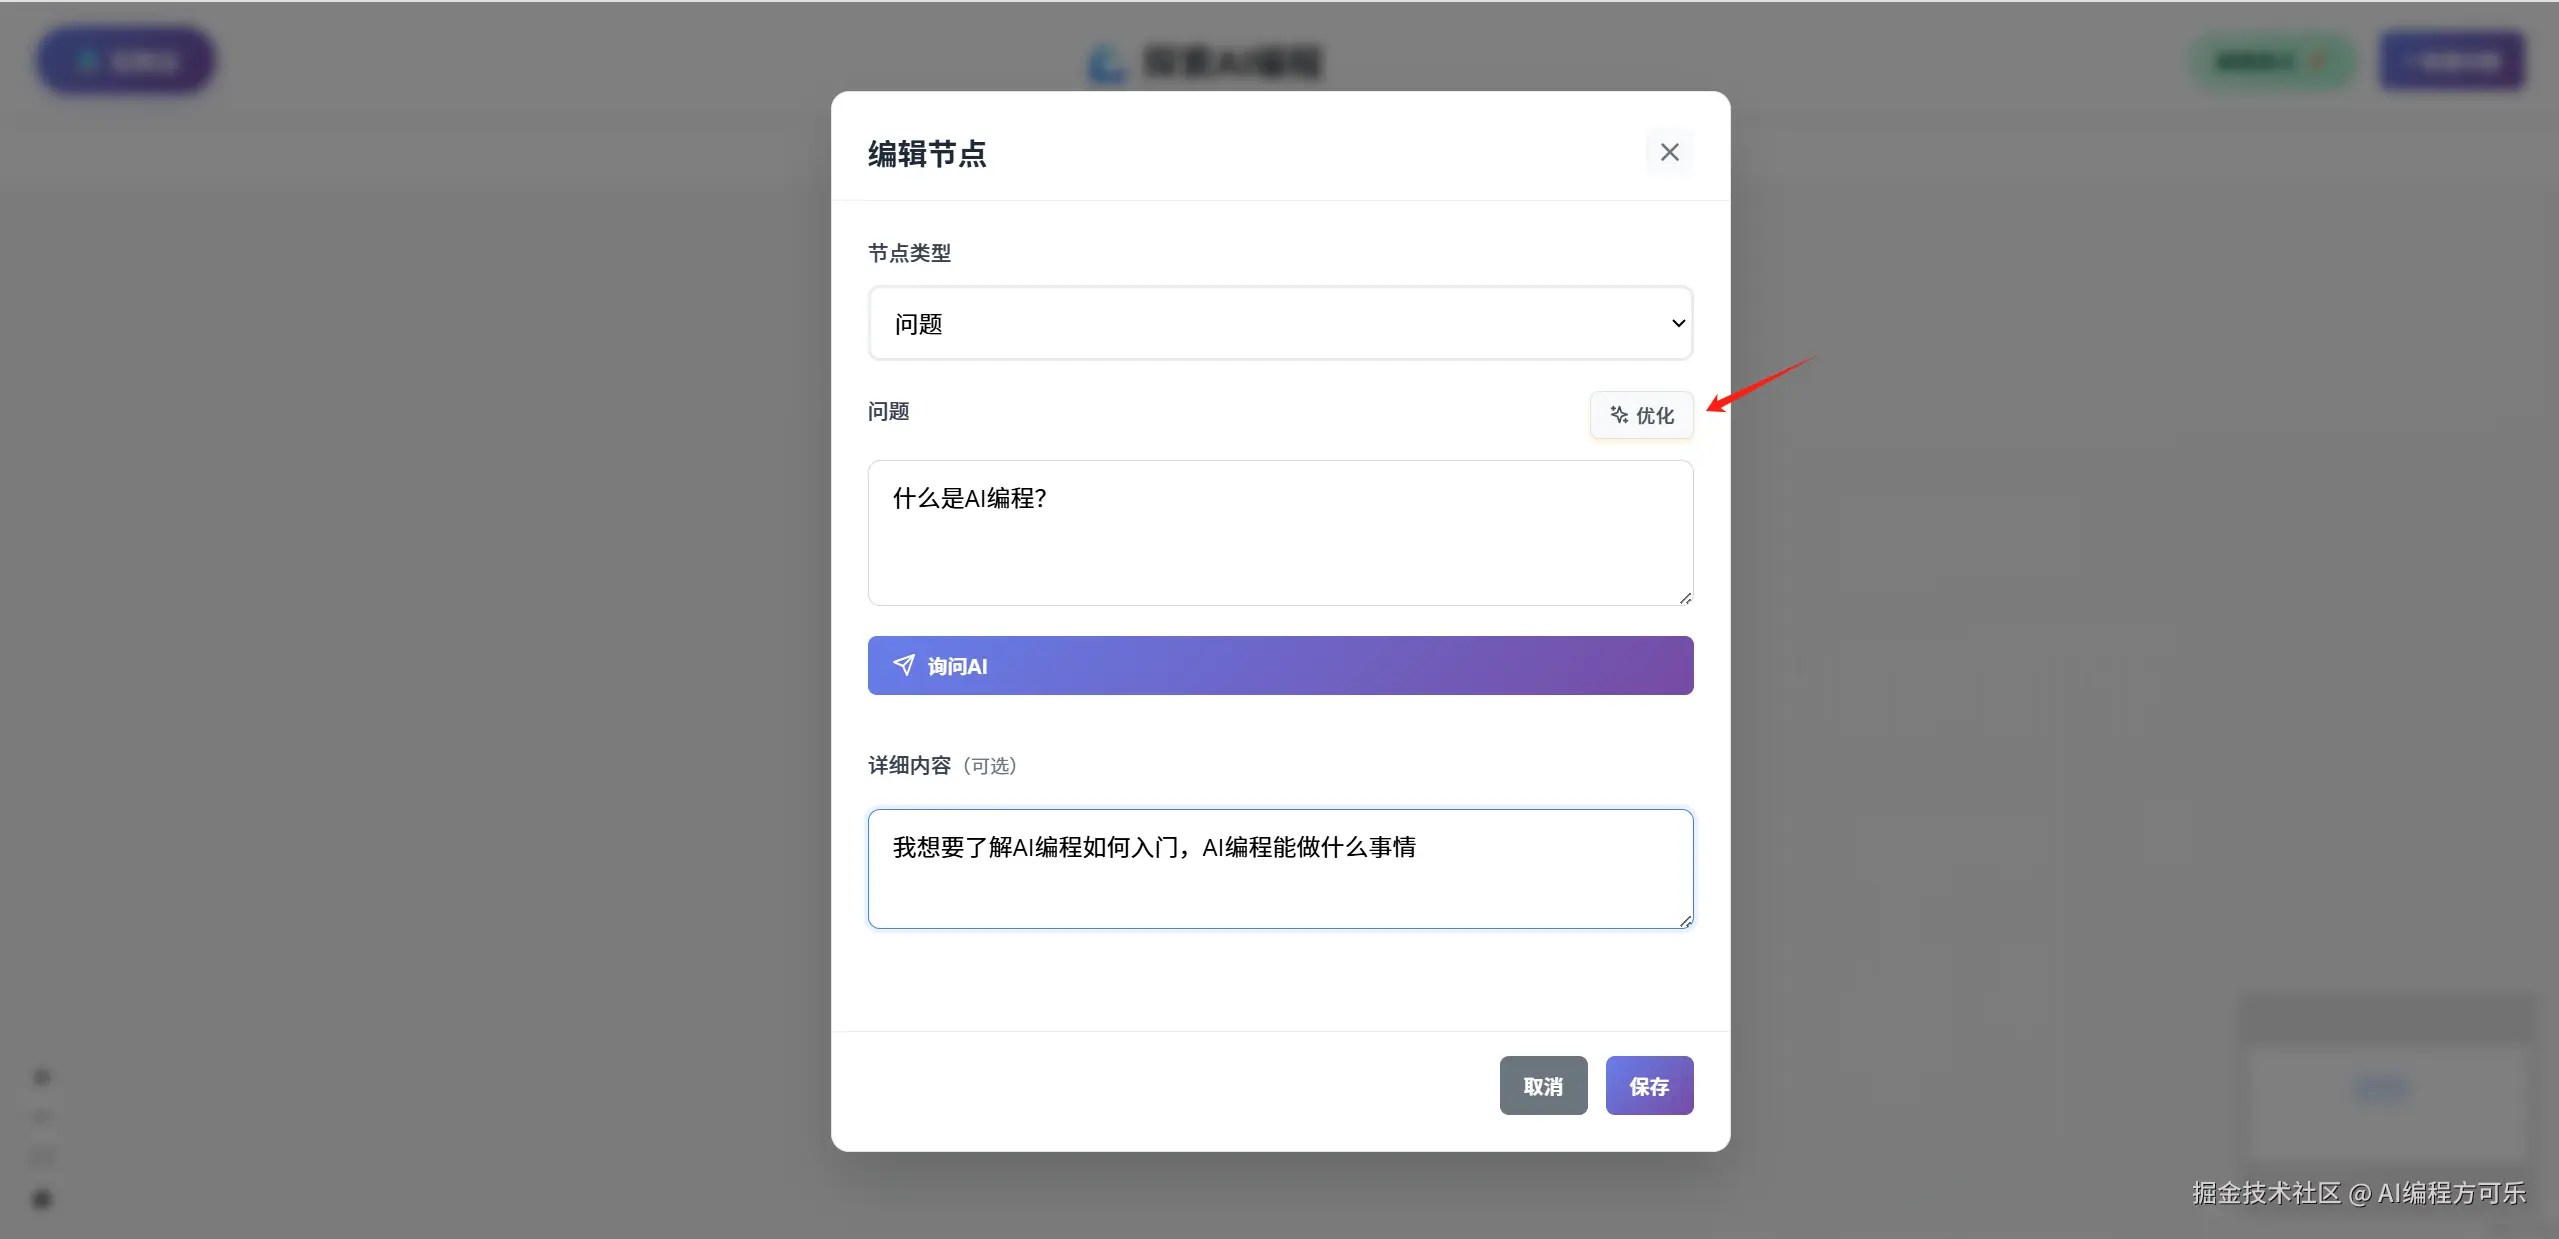Focus the 什么是AI编程? question text area
Viewport: 2559px width, 1239px height.
[1280, 532]
